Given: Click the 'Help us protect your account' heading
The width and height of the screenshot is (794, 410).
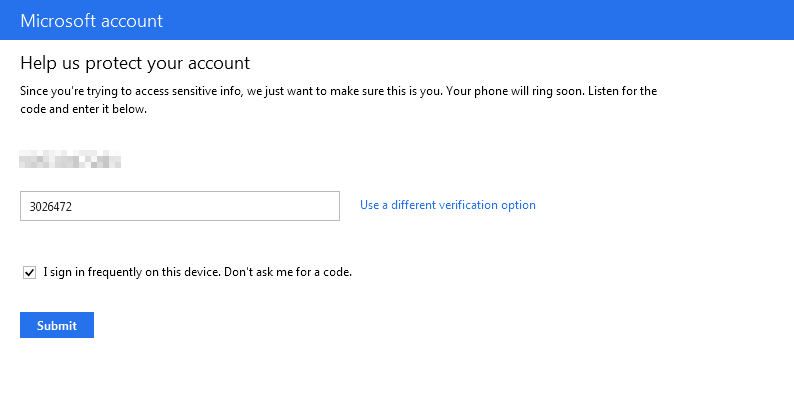Looking at the screenshot, I should point(135,63).
